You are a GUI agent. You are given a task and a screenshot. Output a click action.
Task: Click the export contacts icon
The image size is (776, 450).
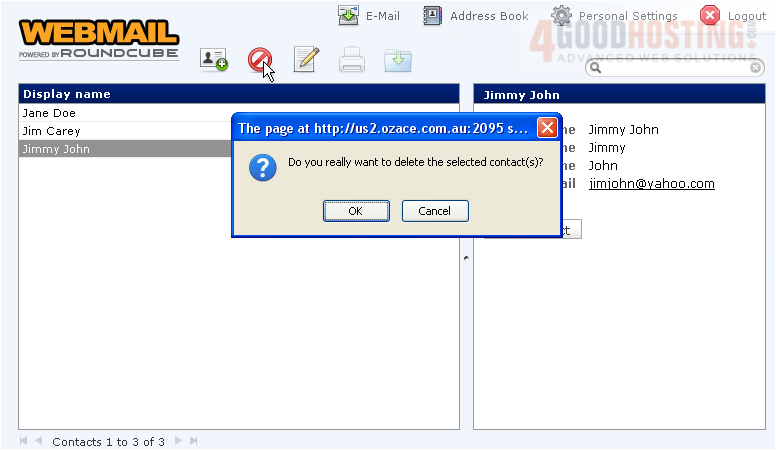coord(398,61)
